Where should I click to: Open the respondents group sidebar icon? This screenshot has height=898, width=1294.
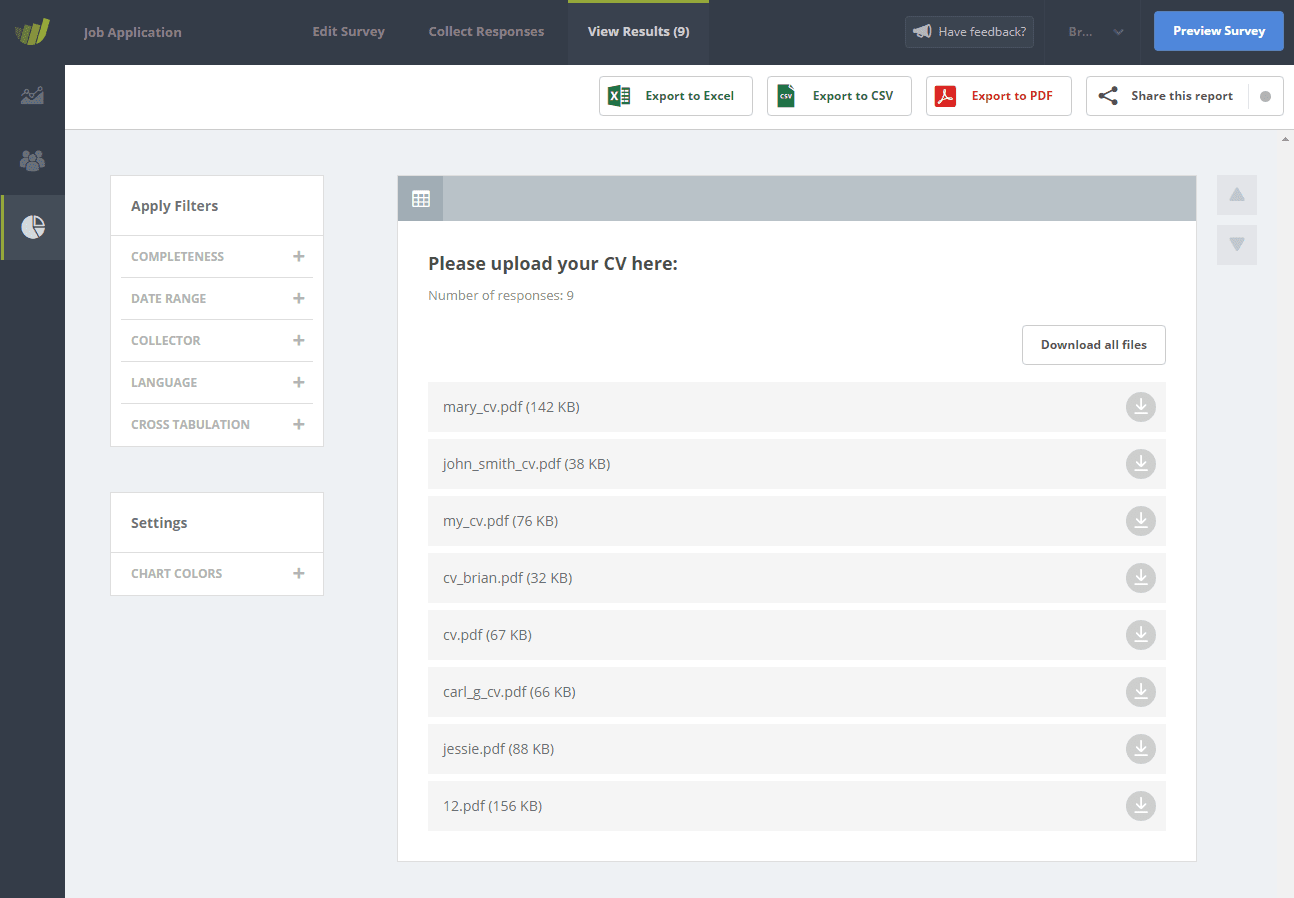click(x=32, y=160)
